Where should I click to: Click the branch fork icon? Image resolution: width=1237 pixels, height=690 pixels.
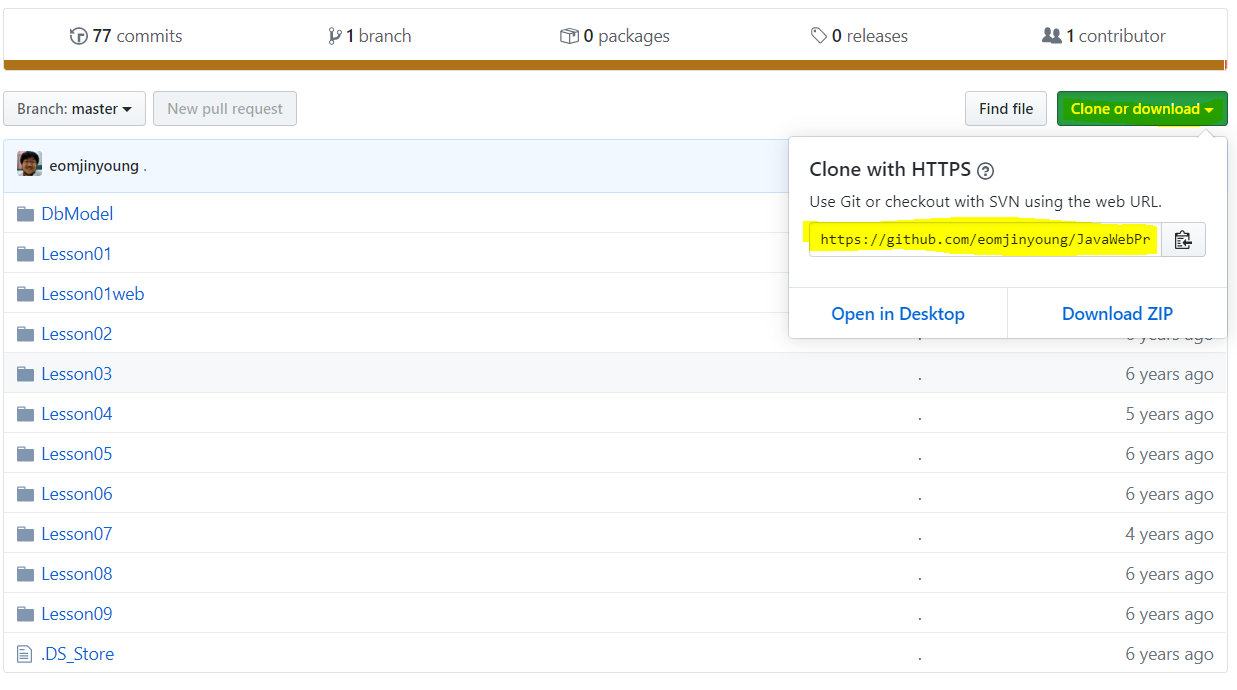pyautogui.click(x=334, y=36)
